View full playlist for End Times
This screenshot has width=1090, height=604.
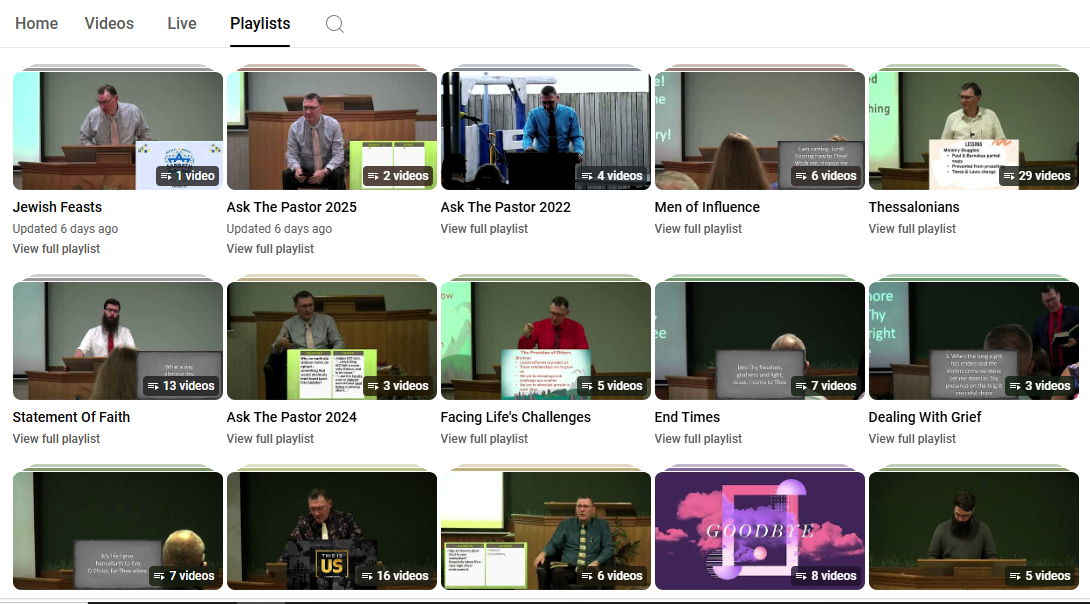pos(699,439)
